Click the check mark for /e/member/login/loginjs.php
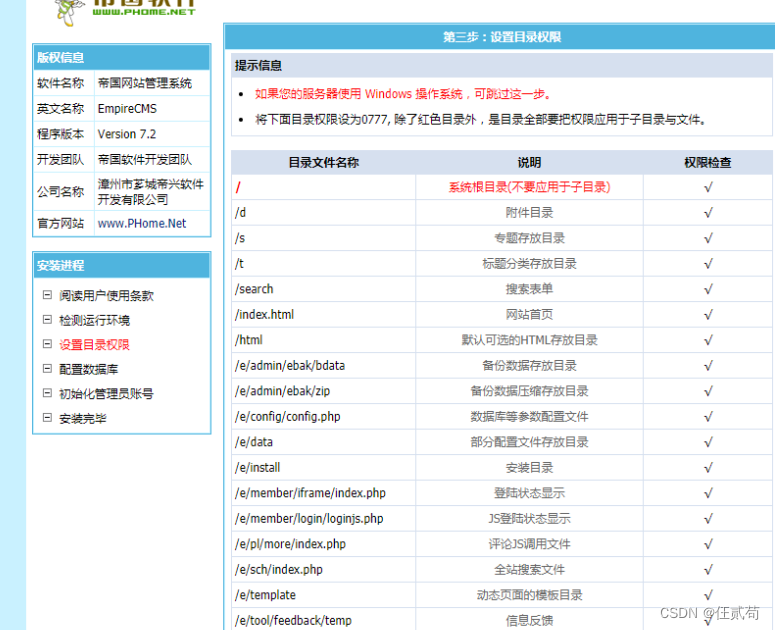This screenshot has width=775, height=630. [708, 519]
